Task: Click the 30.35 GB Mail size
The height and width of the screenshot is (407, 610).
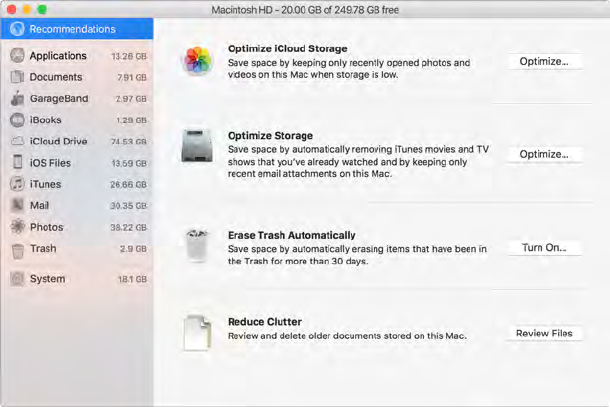Action: pyautogui.click(x=128, y=205)
